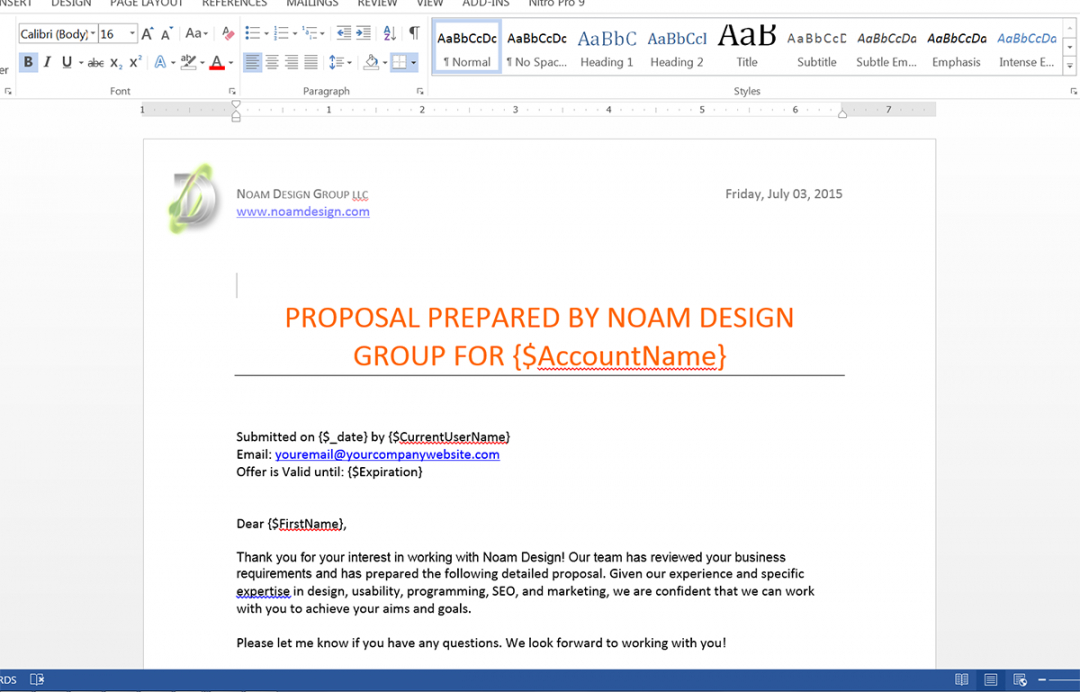The width and height of the screenshot is (1080, 692).
Task: Select the right indent marker on ruler
Action: (842, 114)
